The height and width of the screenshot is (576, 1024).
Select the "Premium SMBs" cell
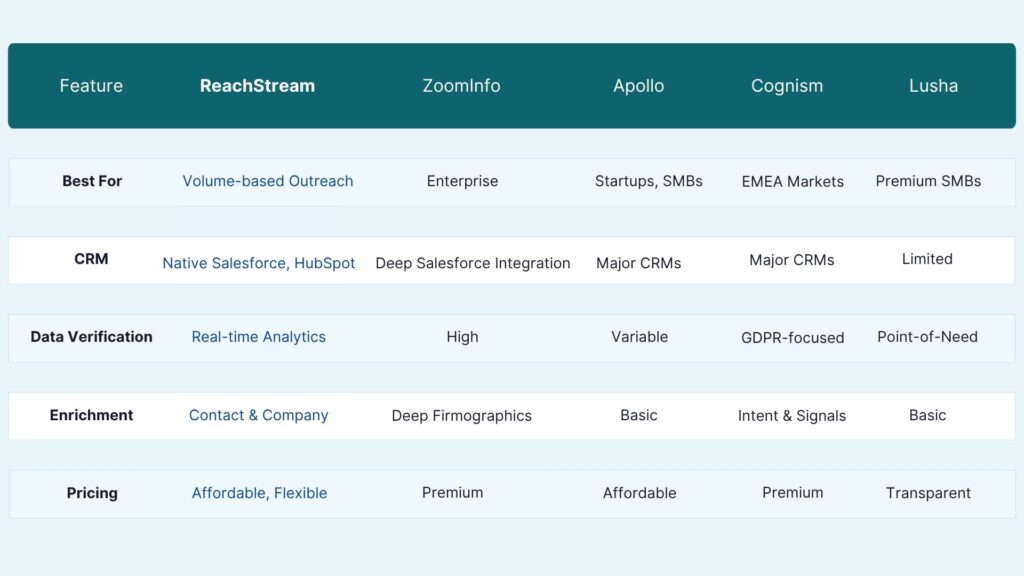point(928,181)
